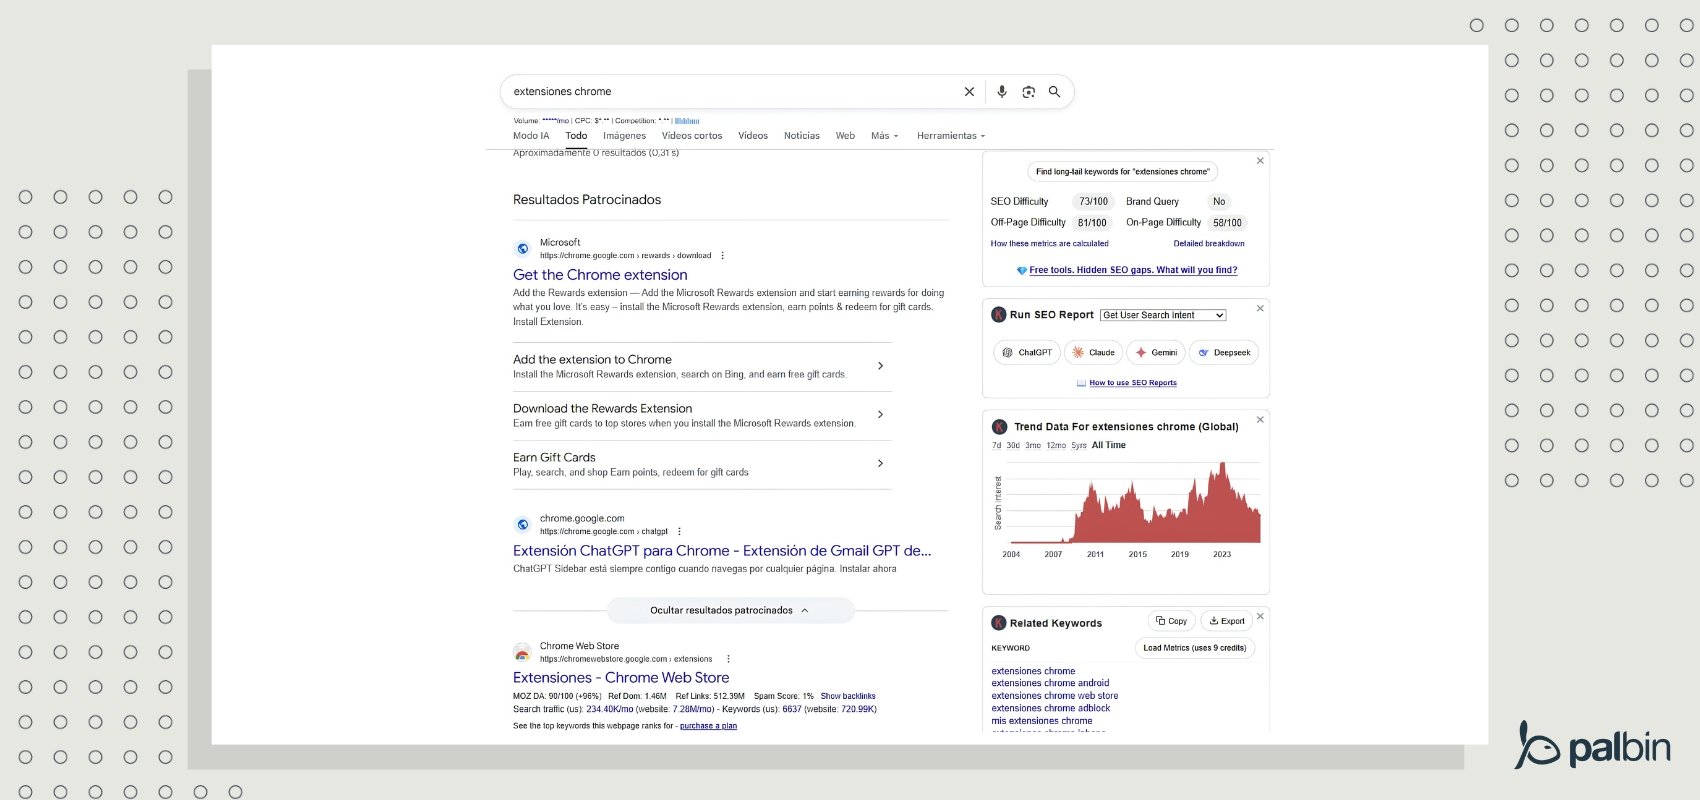Select the All Time trend range
This screenshot has height=800, width=1700.
coord(1109,446)
